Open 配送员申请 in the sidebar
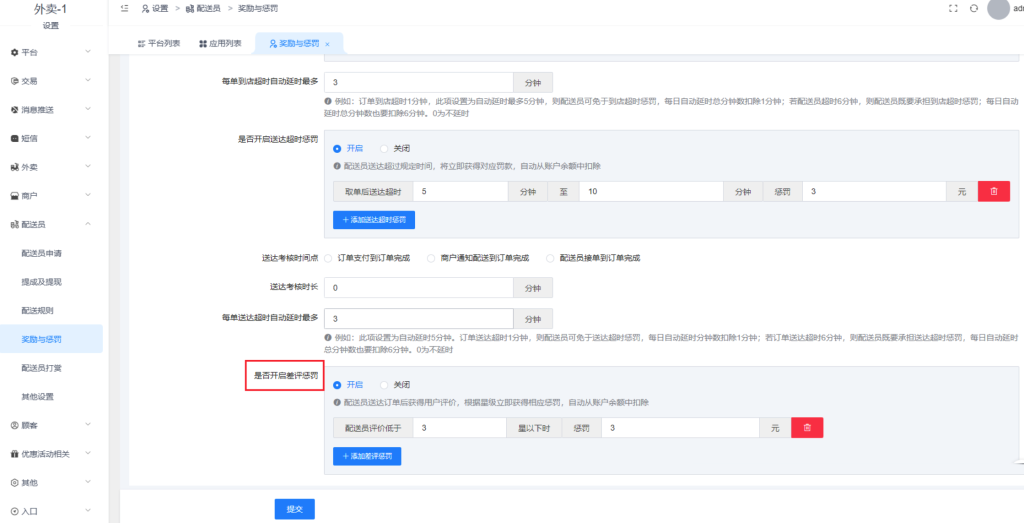The height and width of the screenshot is (523, 1024). click(49, 254)
